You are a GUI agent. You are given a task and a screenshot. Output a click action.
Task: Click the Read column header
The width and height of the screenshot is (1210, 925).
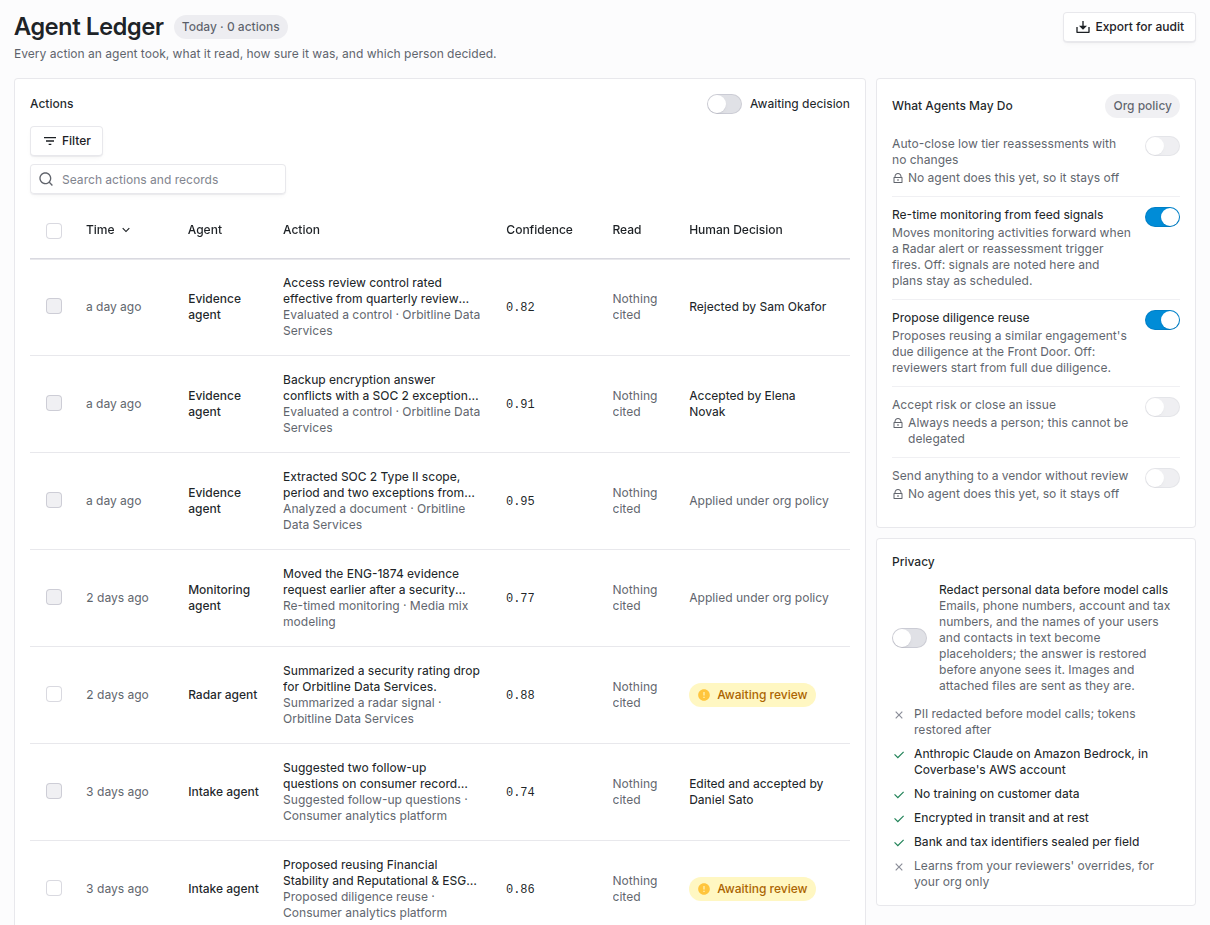pos(627,230)
